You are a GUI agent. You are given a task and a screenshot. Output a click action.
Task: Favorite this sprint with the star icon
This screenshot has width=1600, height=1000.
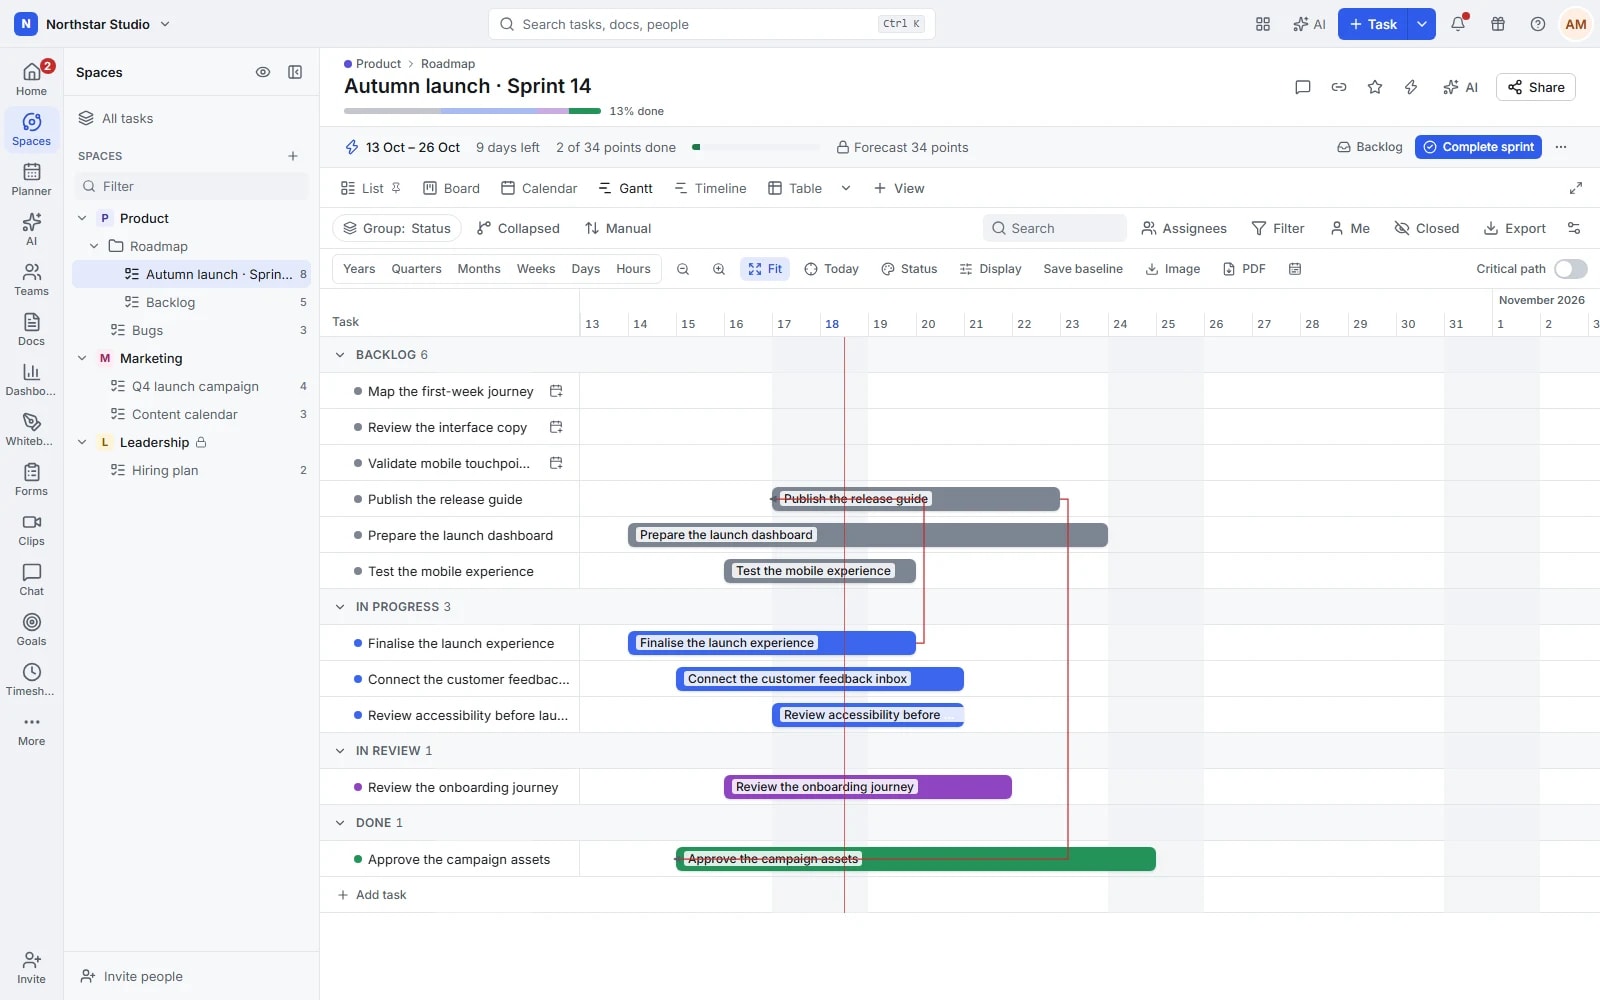(1375, 87)
